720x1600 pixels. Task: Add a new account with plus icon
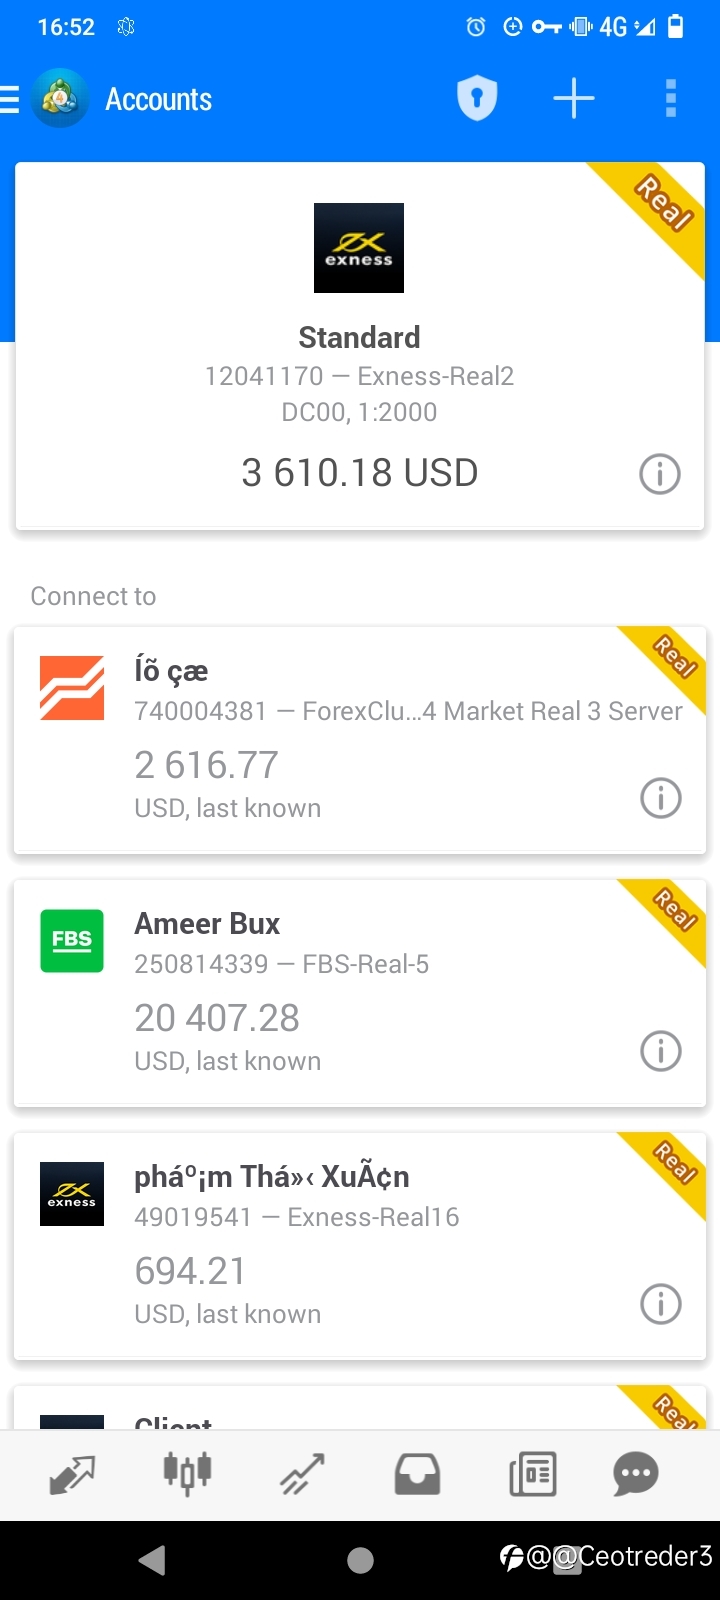(574, 99)
